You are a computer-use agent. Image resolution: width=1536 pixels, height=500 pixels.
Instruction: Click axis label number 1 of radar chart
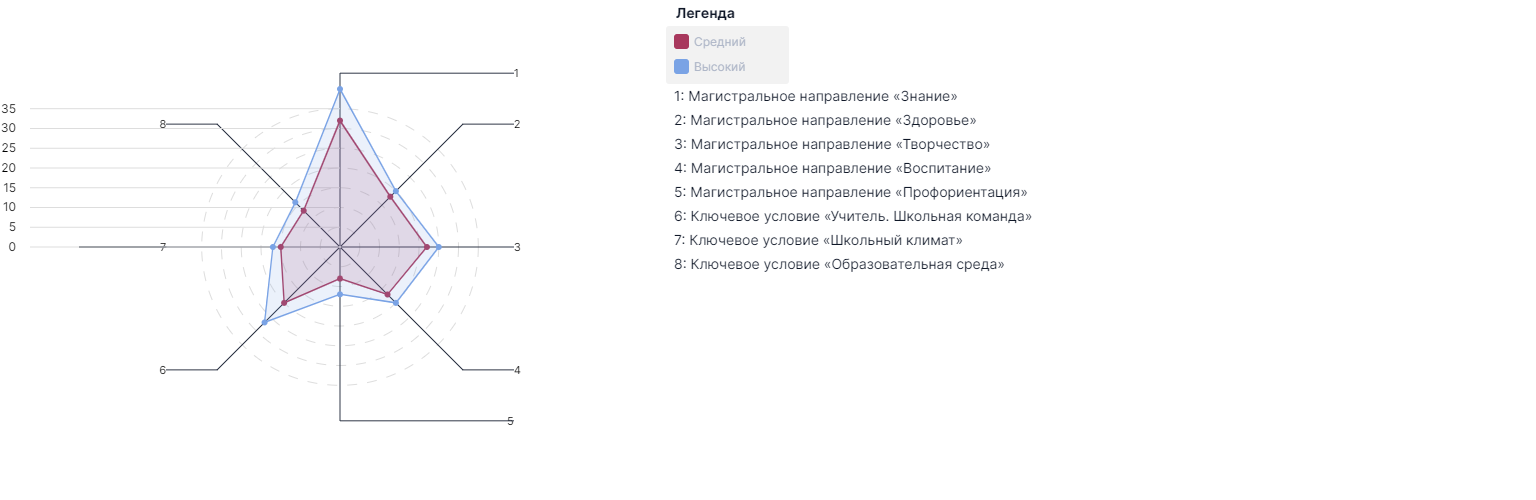(x=517, y=73)
